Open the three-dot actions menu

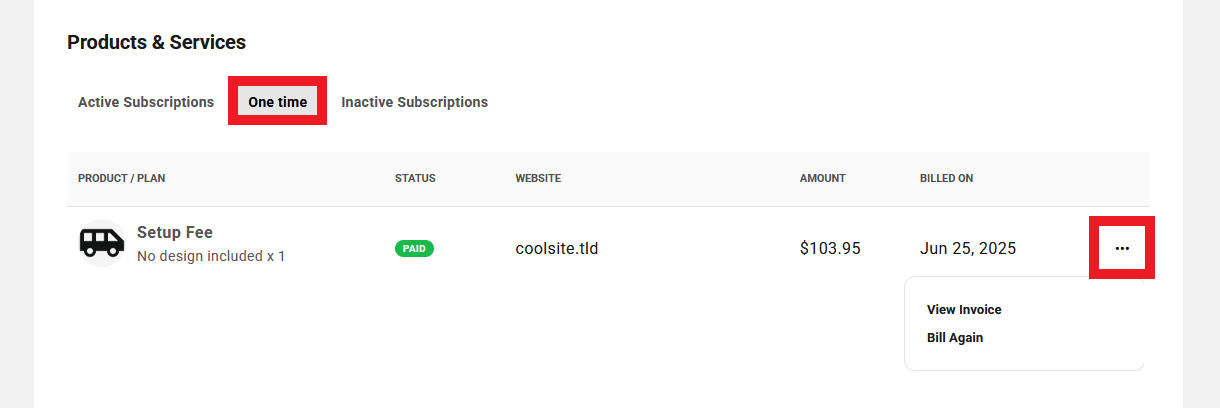tap(1122, 248)
